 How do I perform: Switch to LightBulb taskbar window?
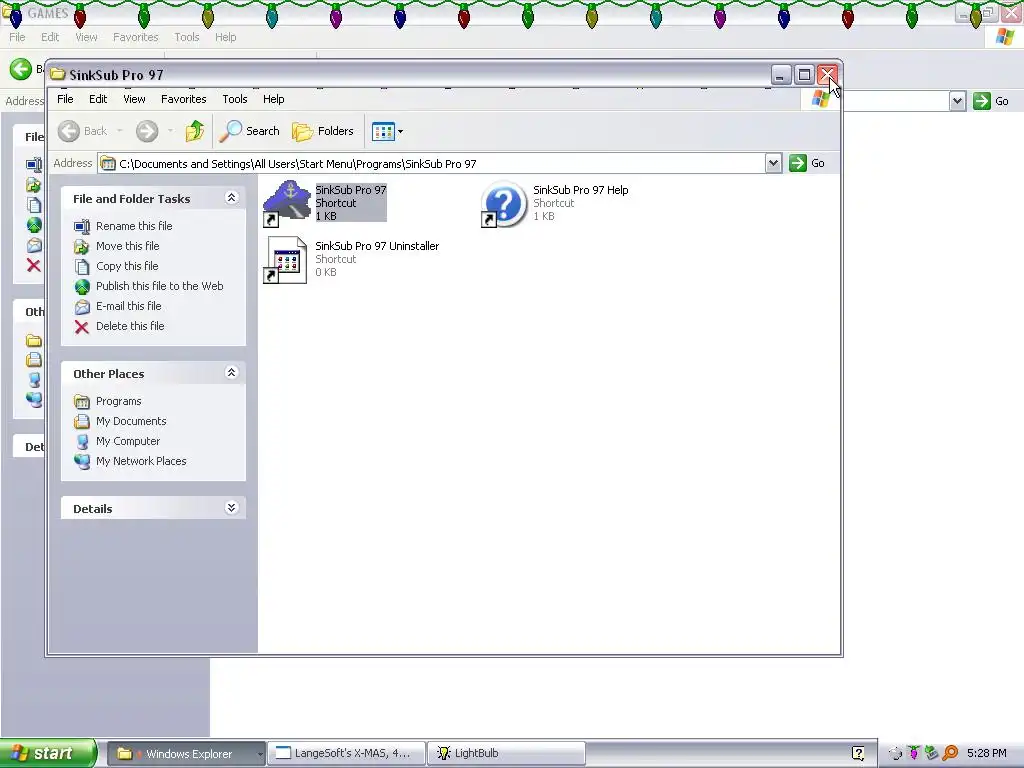point(506,754)
